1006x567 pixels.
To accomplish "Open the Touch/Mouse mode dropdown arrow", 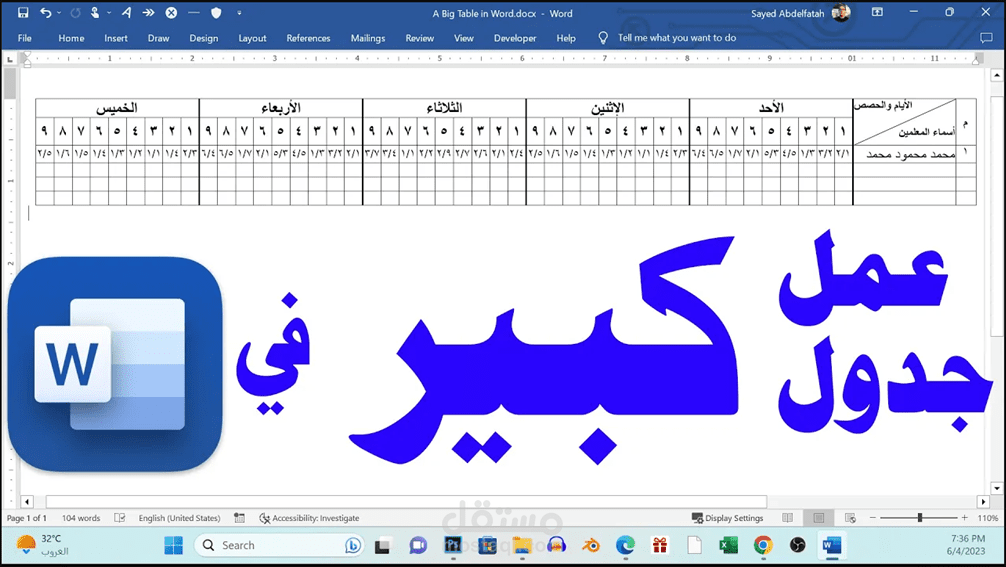I will pos(109,13).
